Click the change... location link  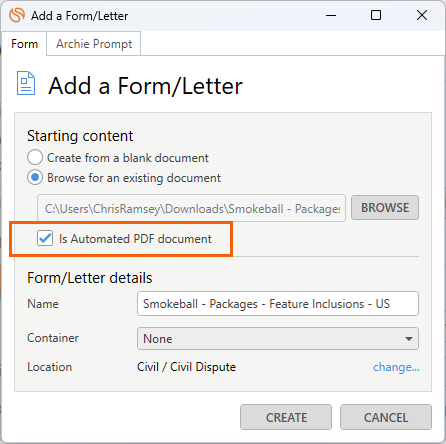pyautogui.click(x=396, y=367)
